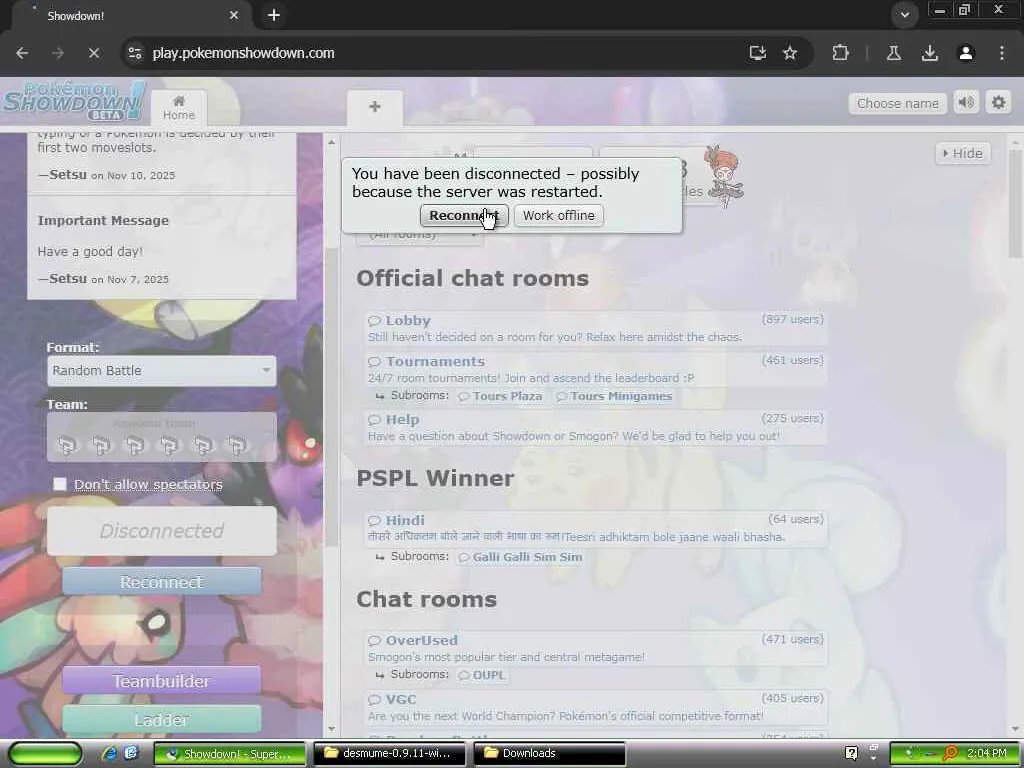1024x768 pixels.
Task: Click the news poster name Setsu on Nov 10
Action: click(x=68, y=175)
